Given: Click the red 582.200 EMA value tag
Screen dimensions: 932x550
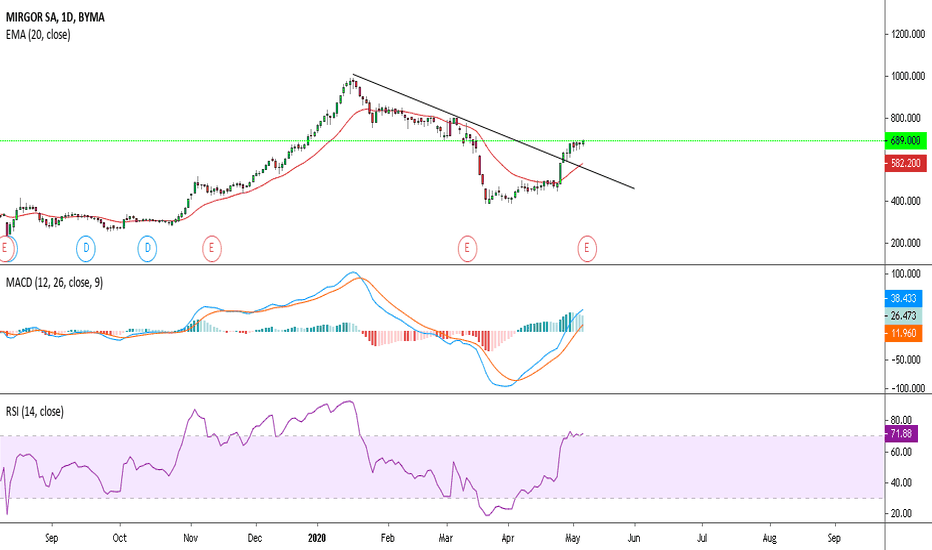Looking at the screenshot, I should pyautogui.click(x=905, y=163).
